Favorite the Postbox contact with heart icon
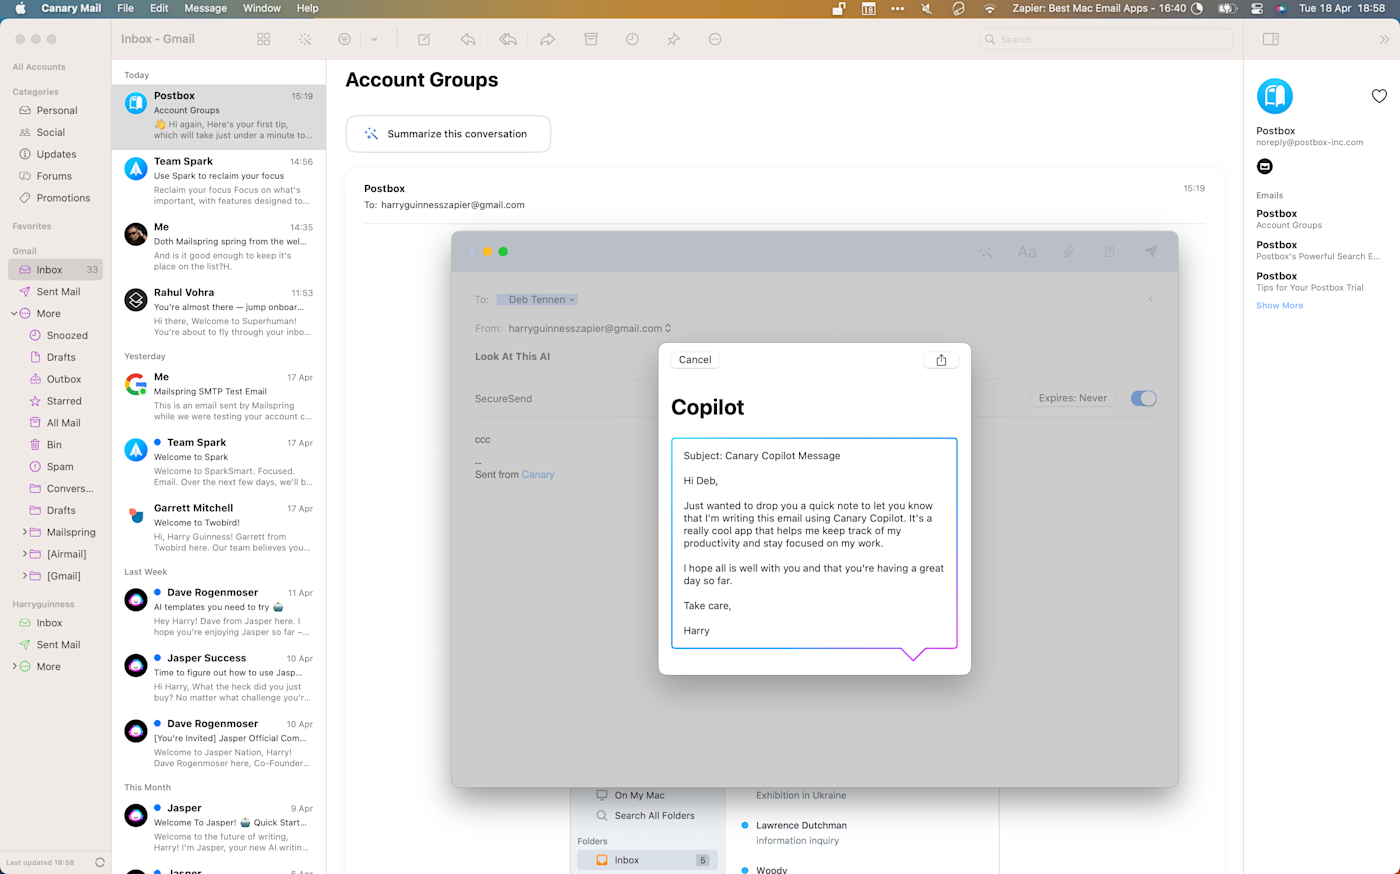The width and height of the screenshot is (1400, 874). pyautogui.click(x=1379, y=96)
